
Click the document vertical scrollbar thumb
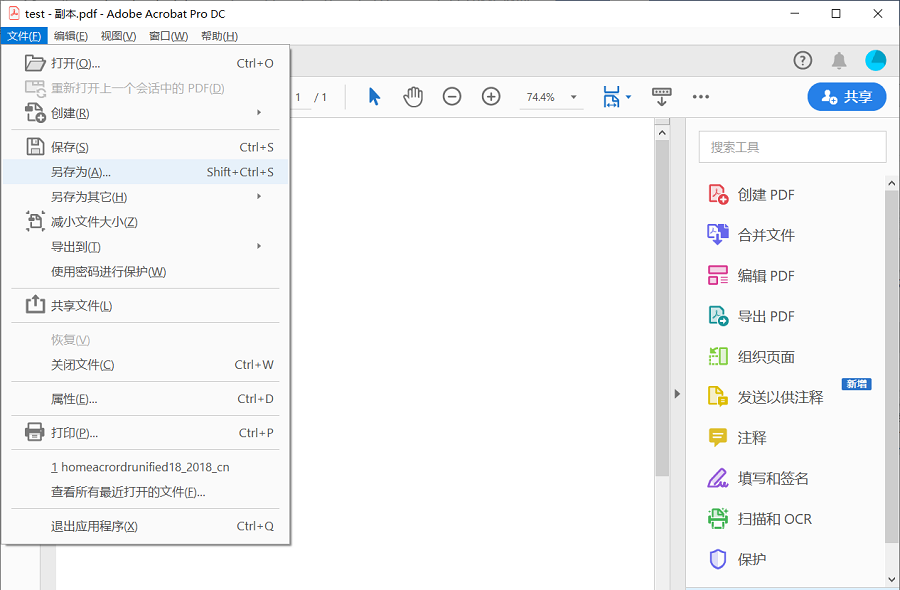click(662, 308)
